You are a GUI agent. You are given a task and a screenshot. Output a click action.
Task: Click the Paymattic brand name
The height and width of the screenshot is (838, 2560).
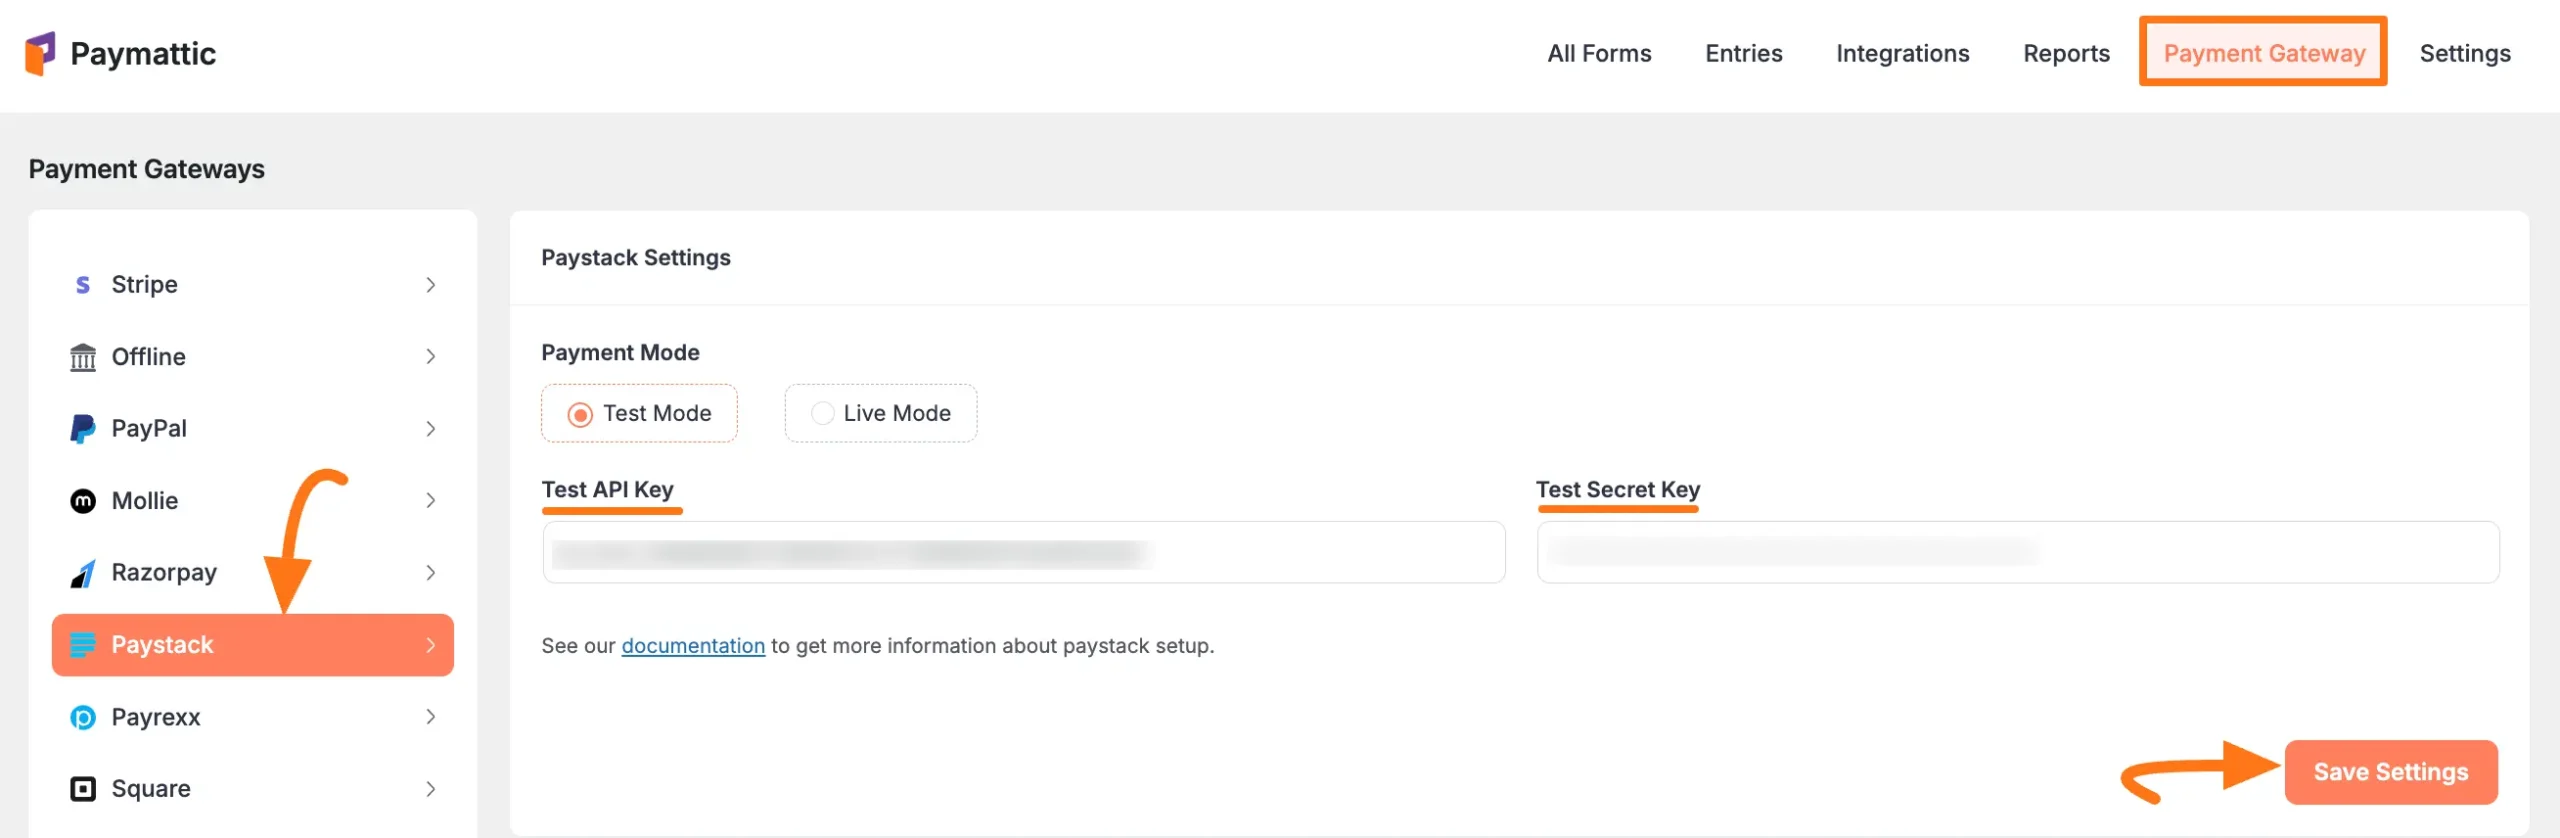coord(143,53)
